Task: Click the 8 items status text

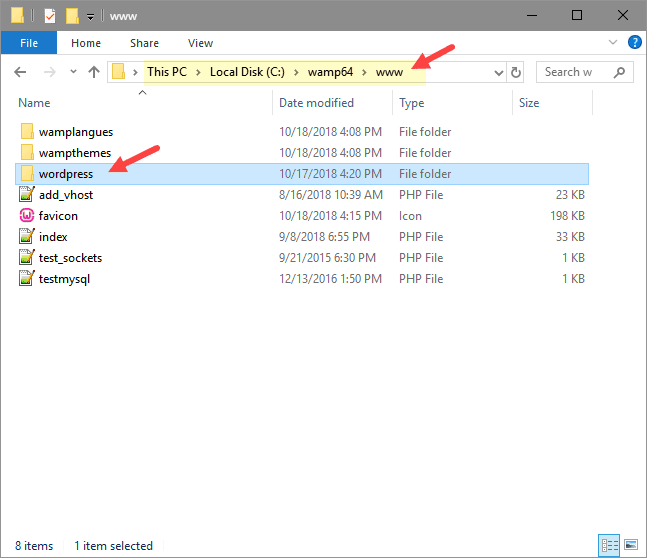Action: point(34,546)
